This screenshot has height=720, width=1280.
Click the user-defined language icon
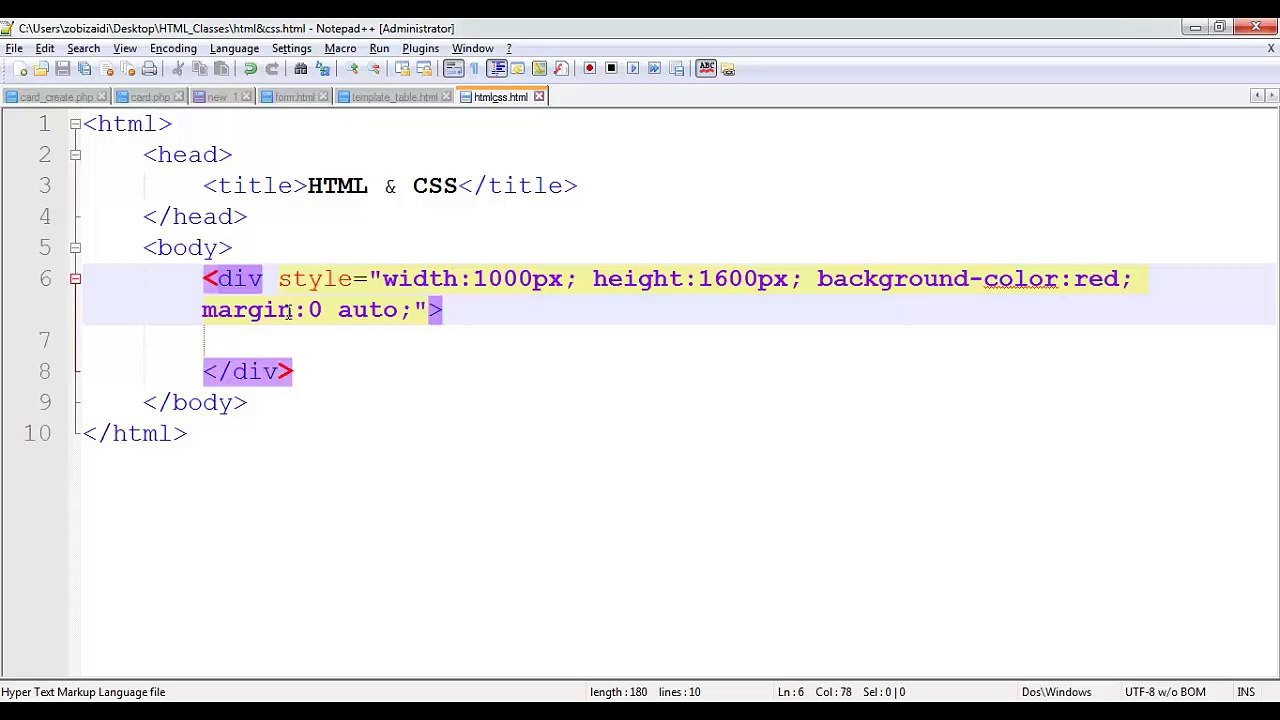(518, 68)
